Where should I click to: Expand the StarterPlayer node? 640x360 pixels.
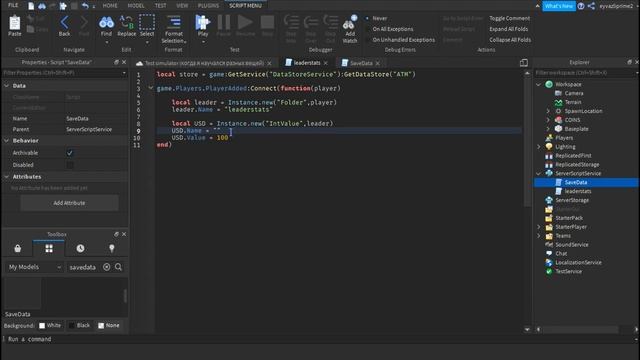click(x=539, y=227)
